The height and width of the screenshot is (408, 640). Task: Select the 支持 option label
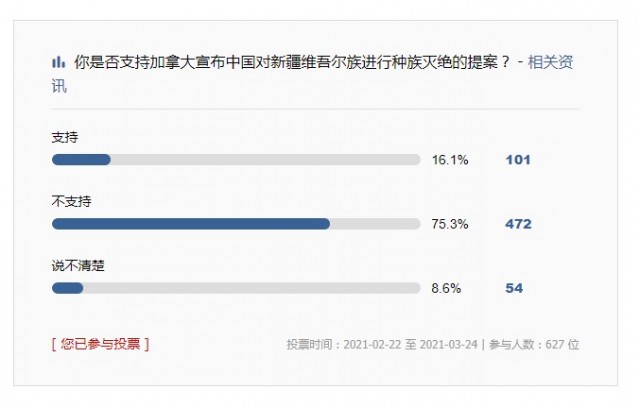(65, 137)
